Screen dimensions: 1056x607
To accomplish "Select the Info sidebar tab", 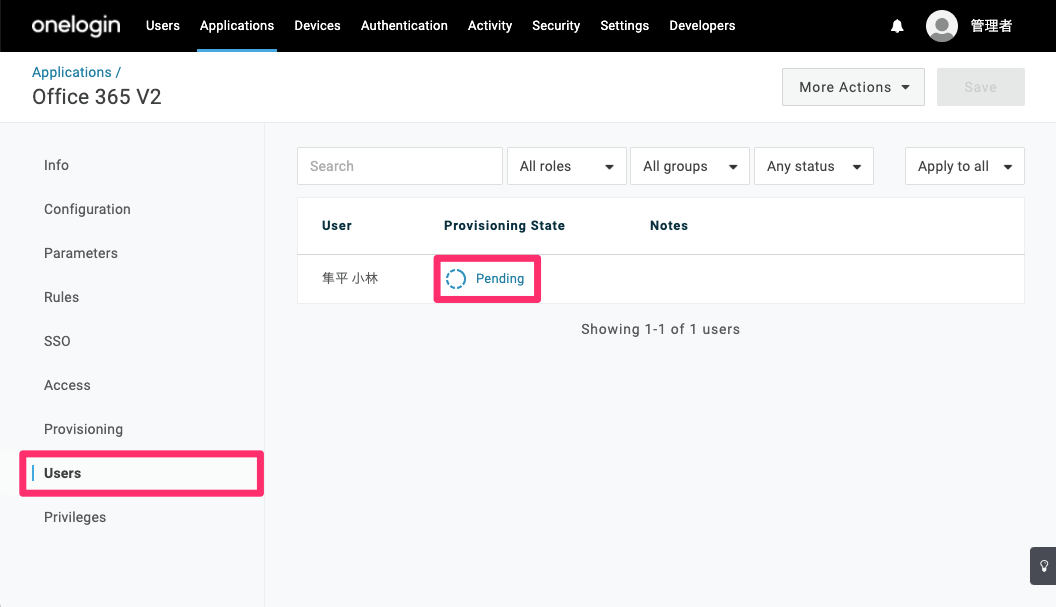I will click(57, 165).
